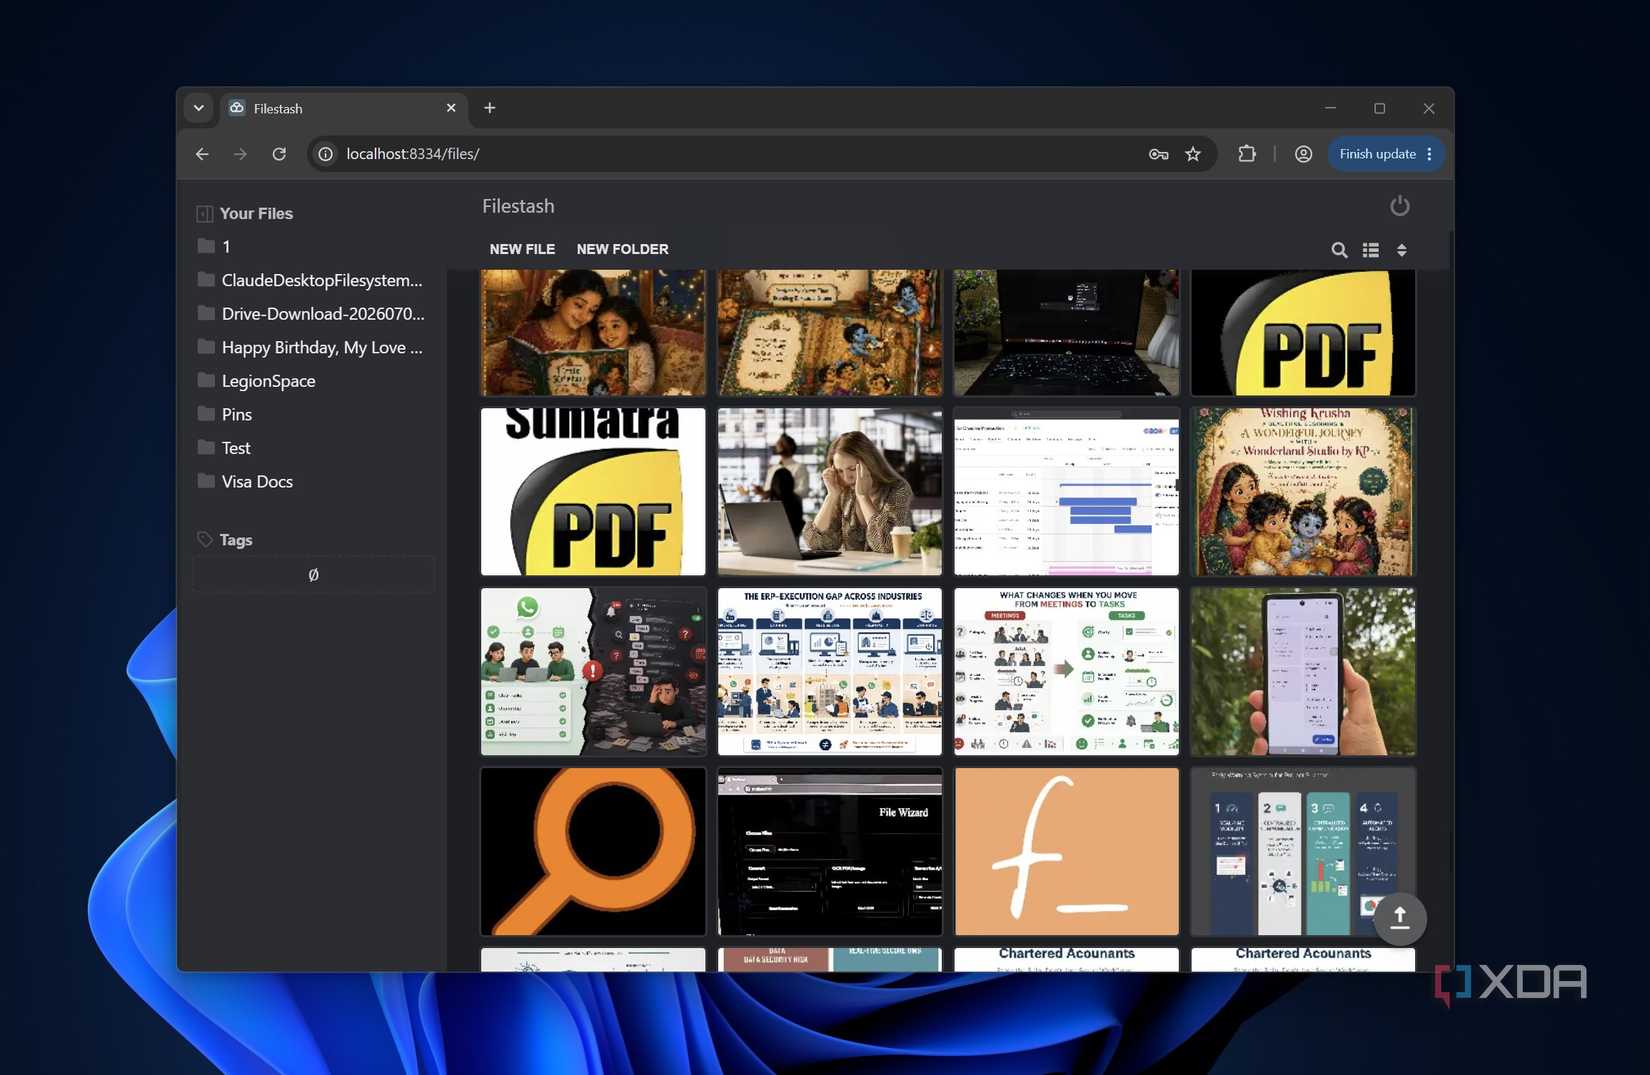Open new browser tab with plus icon
Screen dimensions: 1650x1075
(x=489, y=108)
